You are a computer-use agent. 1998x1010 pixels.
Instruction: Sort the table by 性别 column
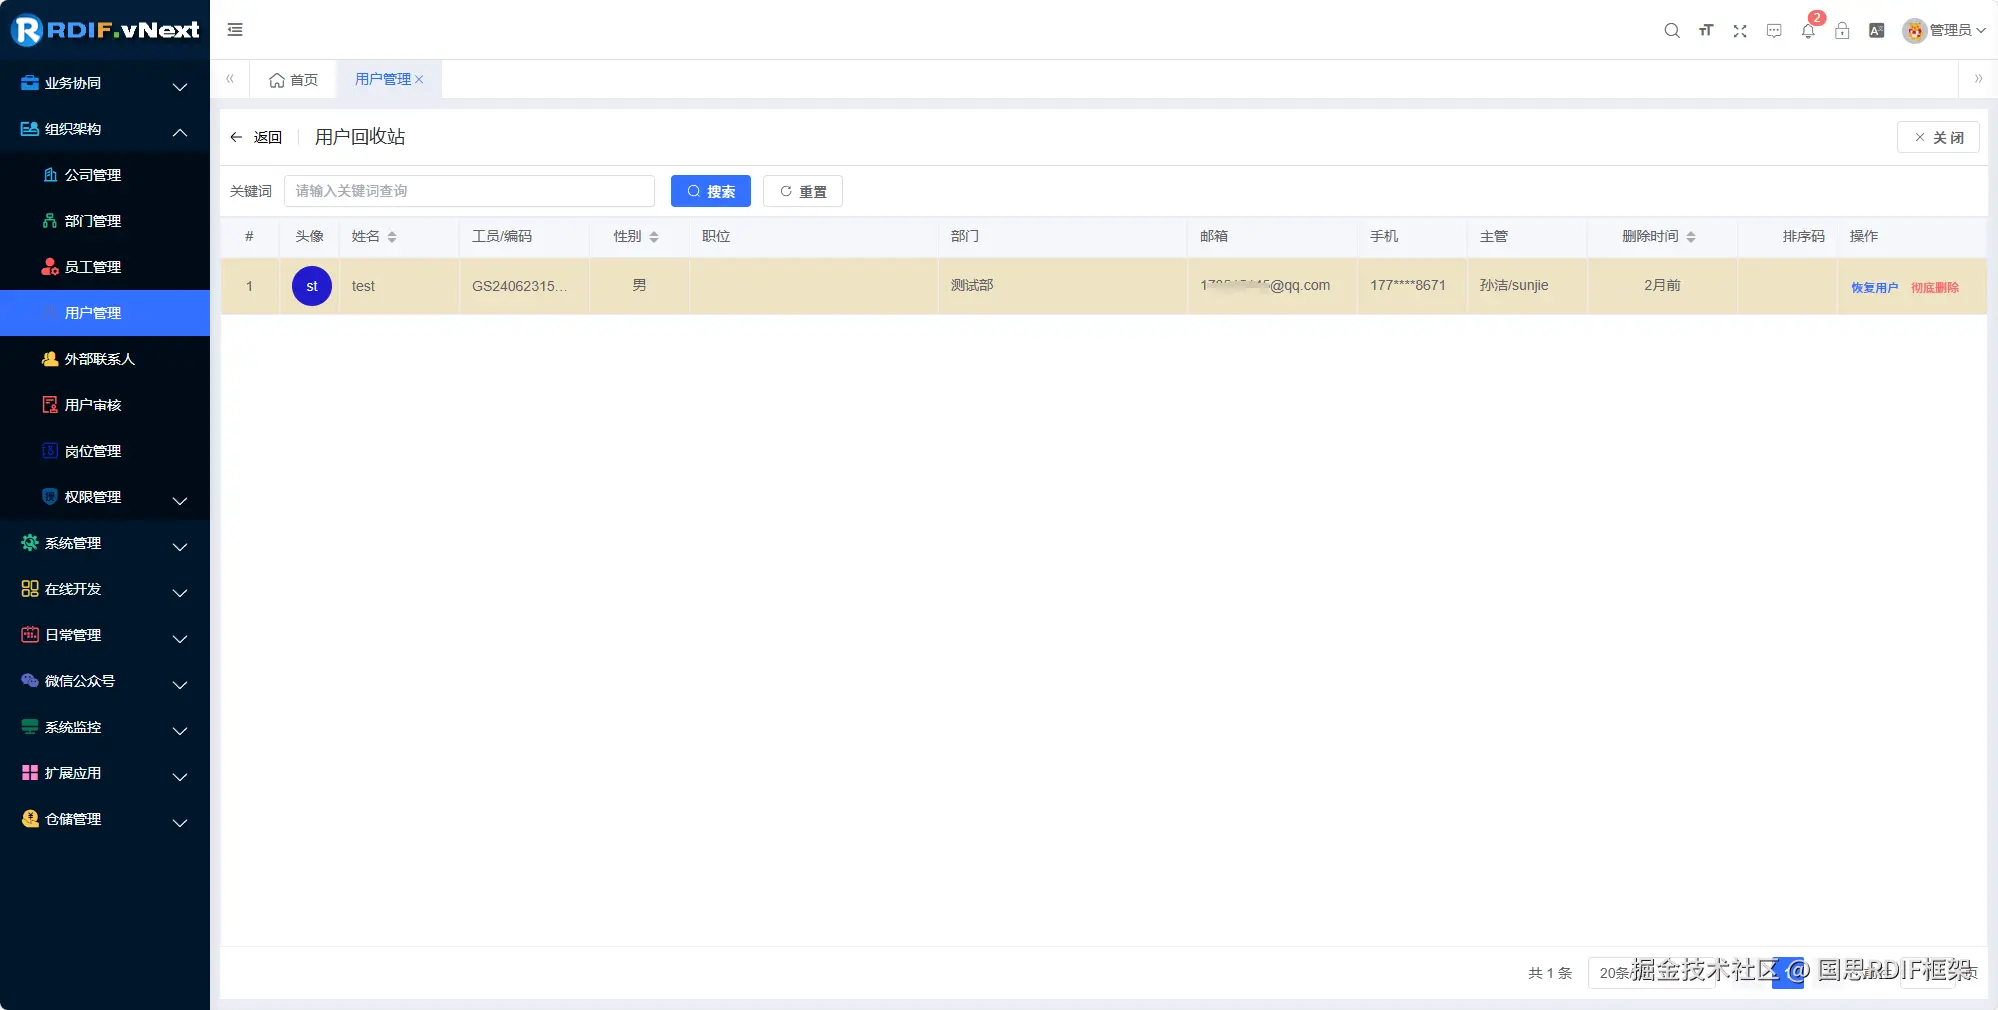(654, 237)
